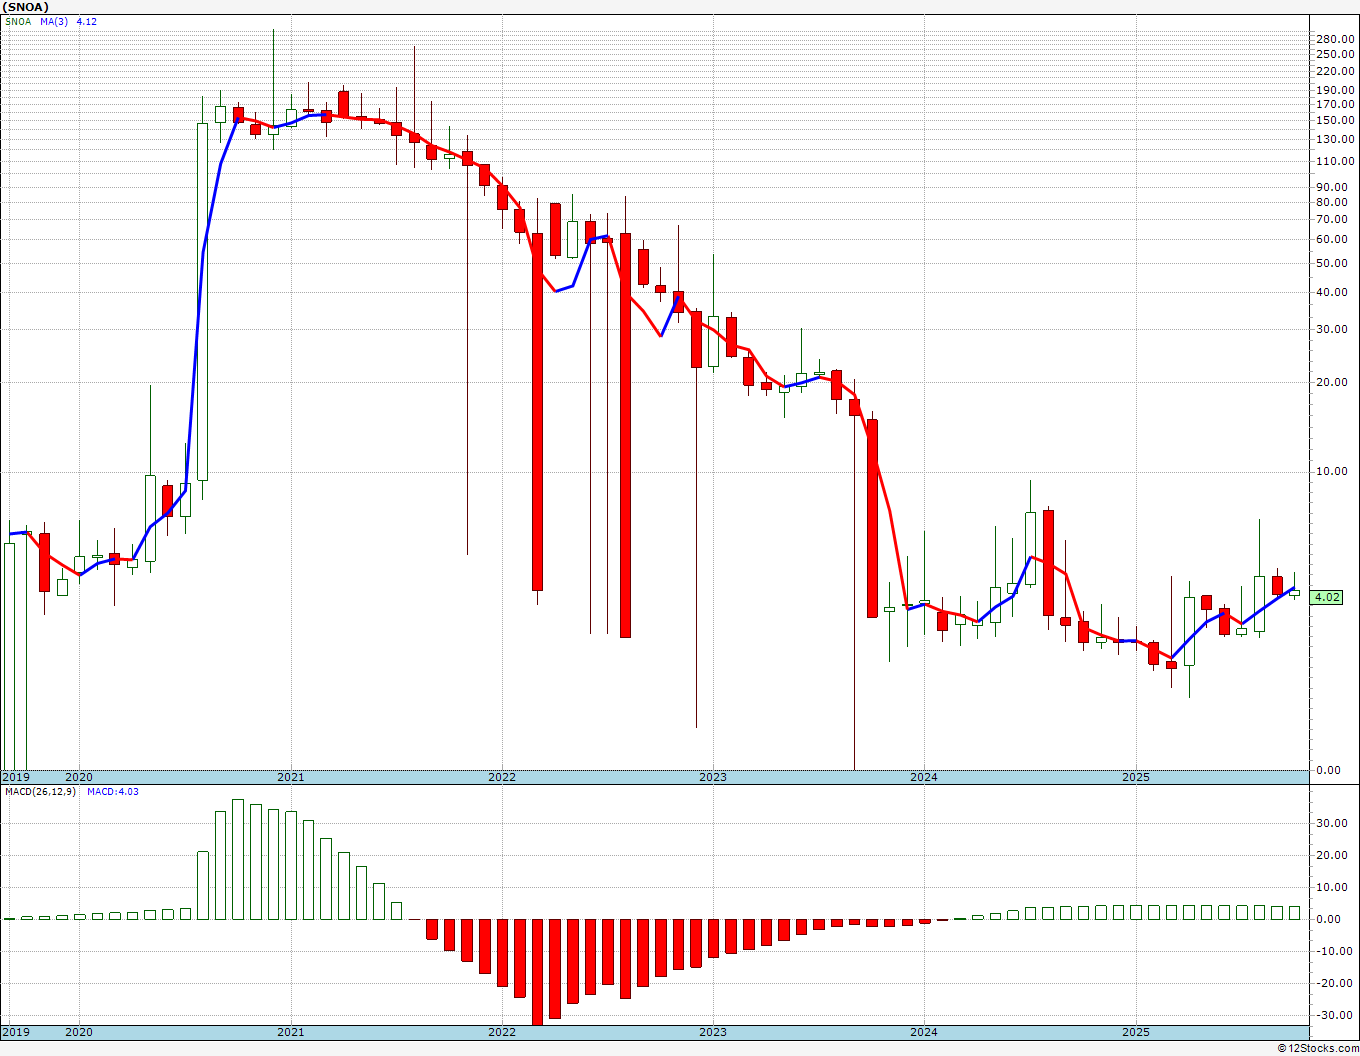The height and width of the screenshot is (1056, 1360).
Task: Click the MA(3) legend label
Action: pyautogui.click(x=54, y=21)
